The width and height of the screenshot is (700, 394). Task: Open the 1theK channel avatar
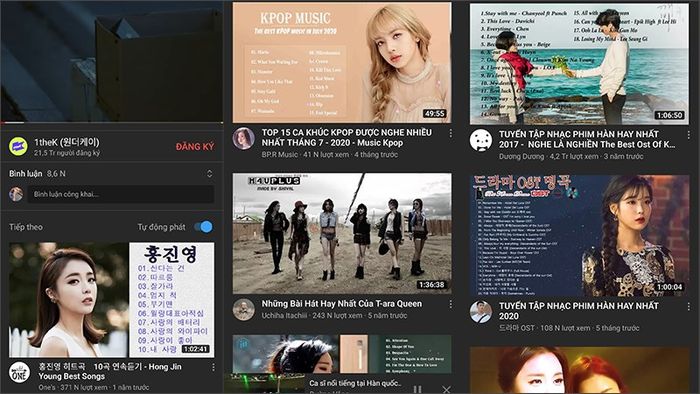click(x=18, y=146)
